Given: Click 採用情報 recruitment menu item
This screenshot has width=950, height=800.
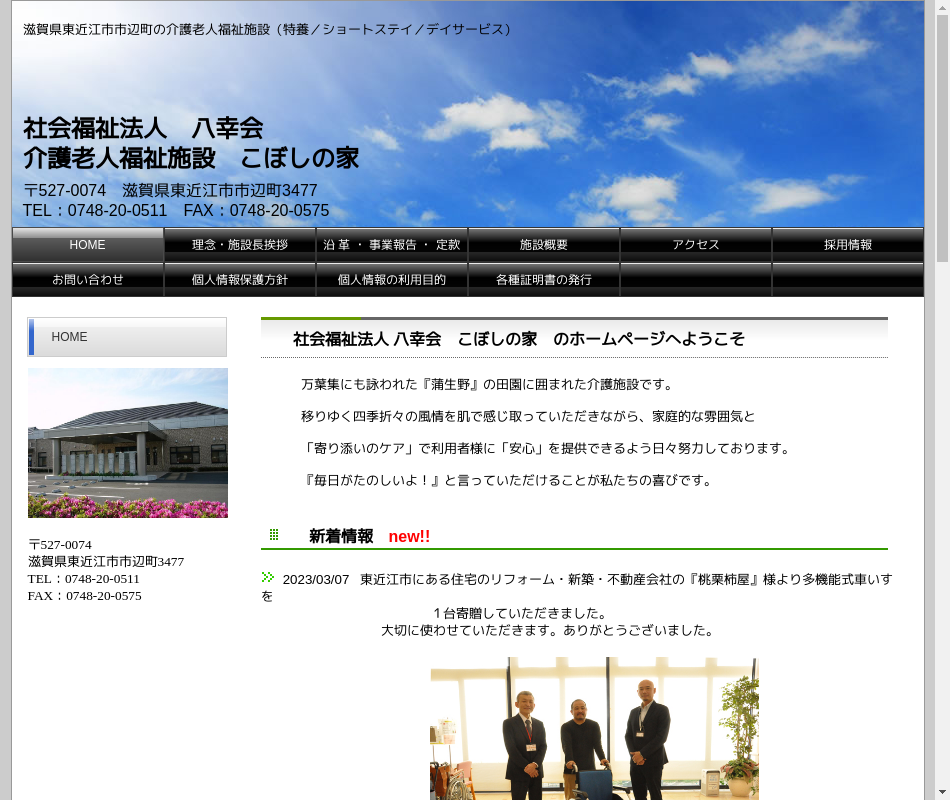Looking at the screenshot, I should coord(848,245).
